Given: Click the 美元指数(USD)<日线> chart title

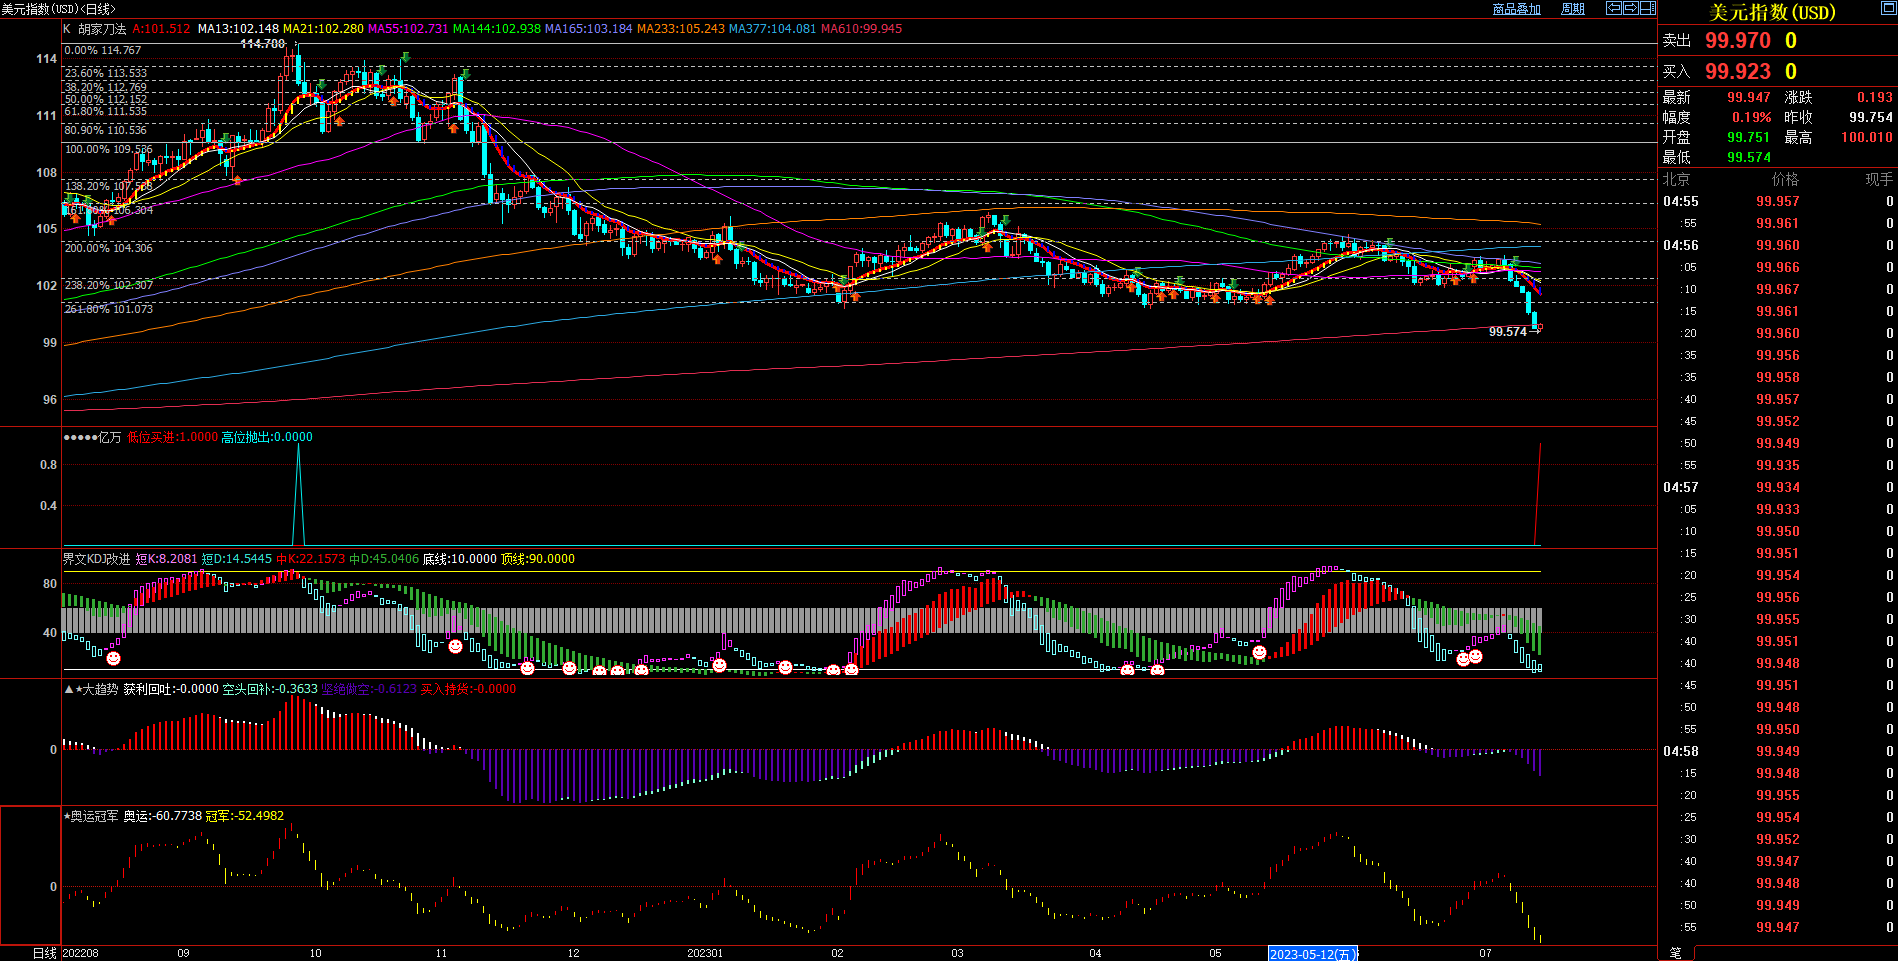Looking at the screenshot, I should [x=58, y=9].
